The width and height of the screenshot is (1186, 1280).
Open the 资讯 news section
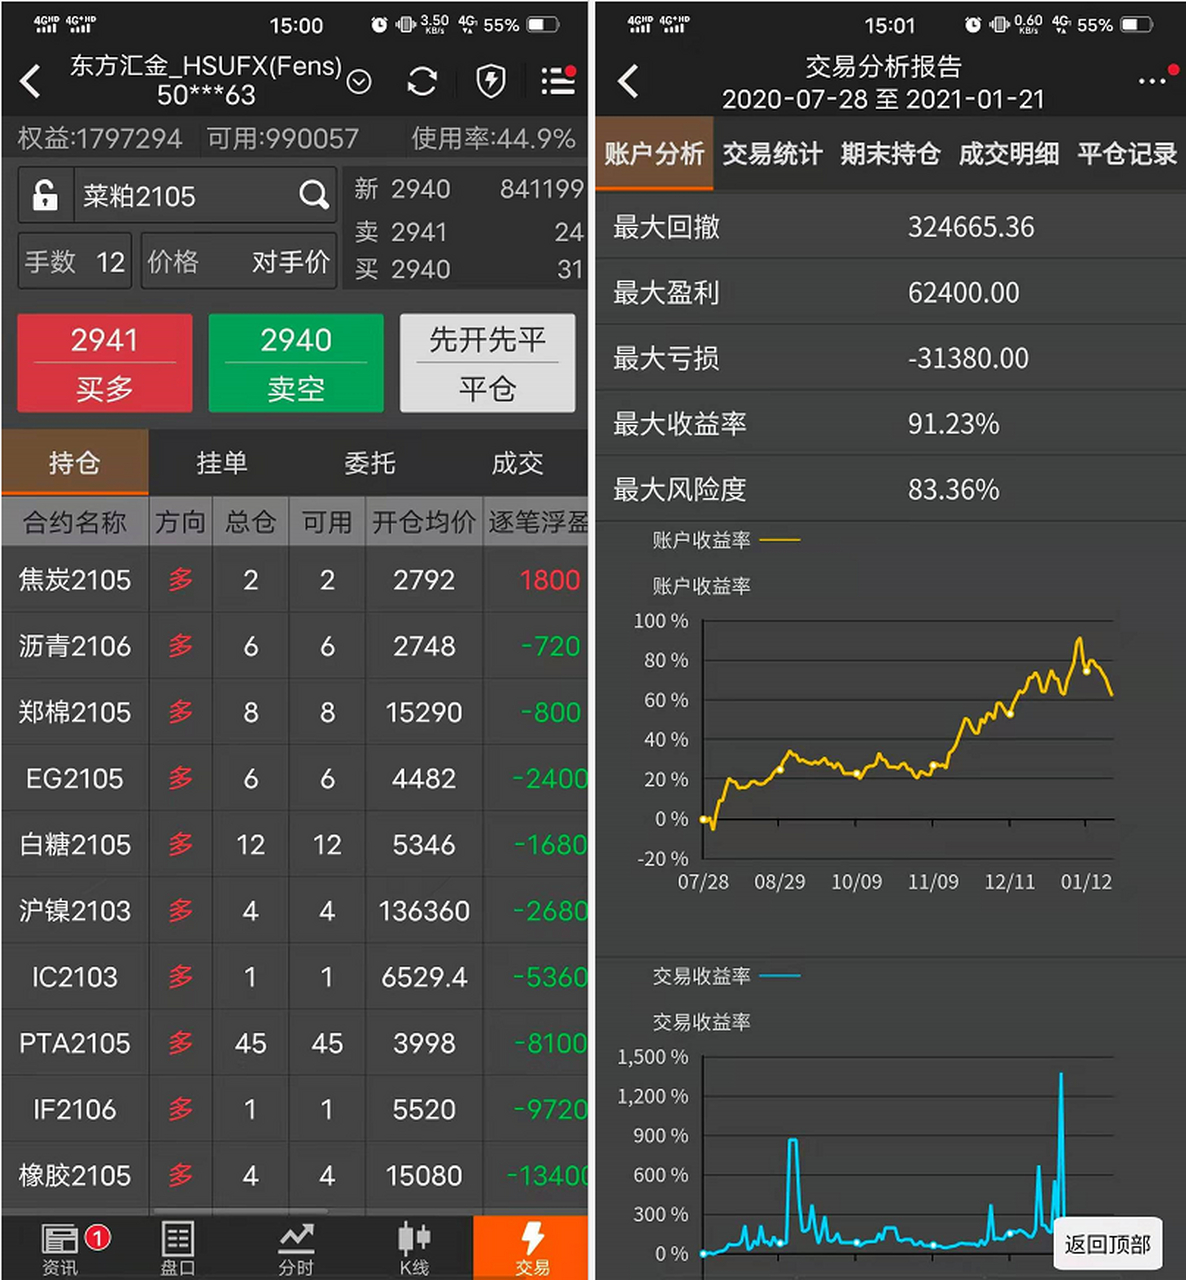(x=59, y=1245)
